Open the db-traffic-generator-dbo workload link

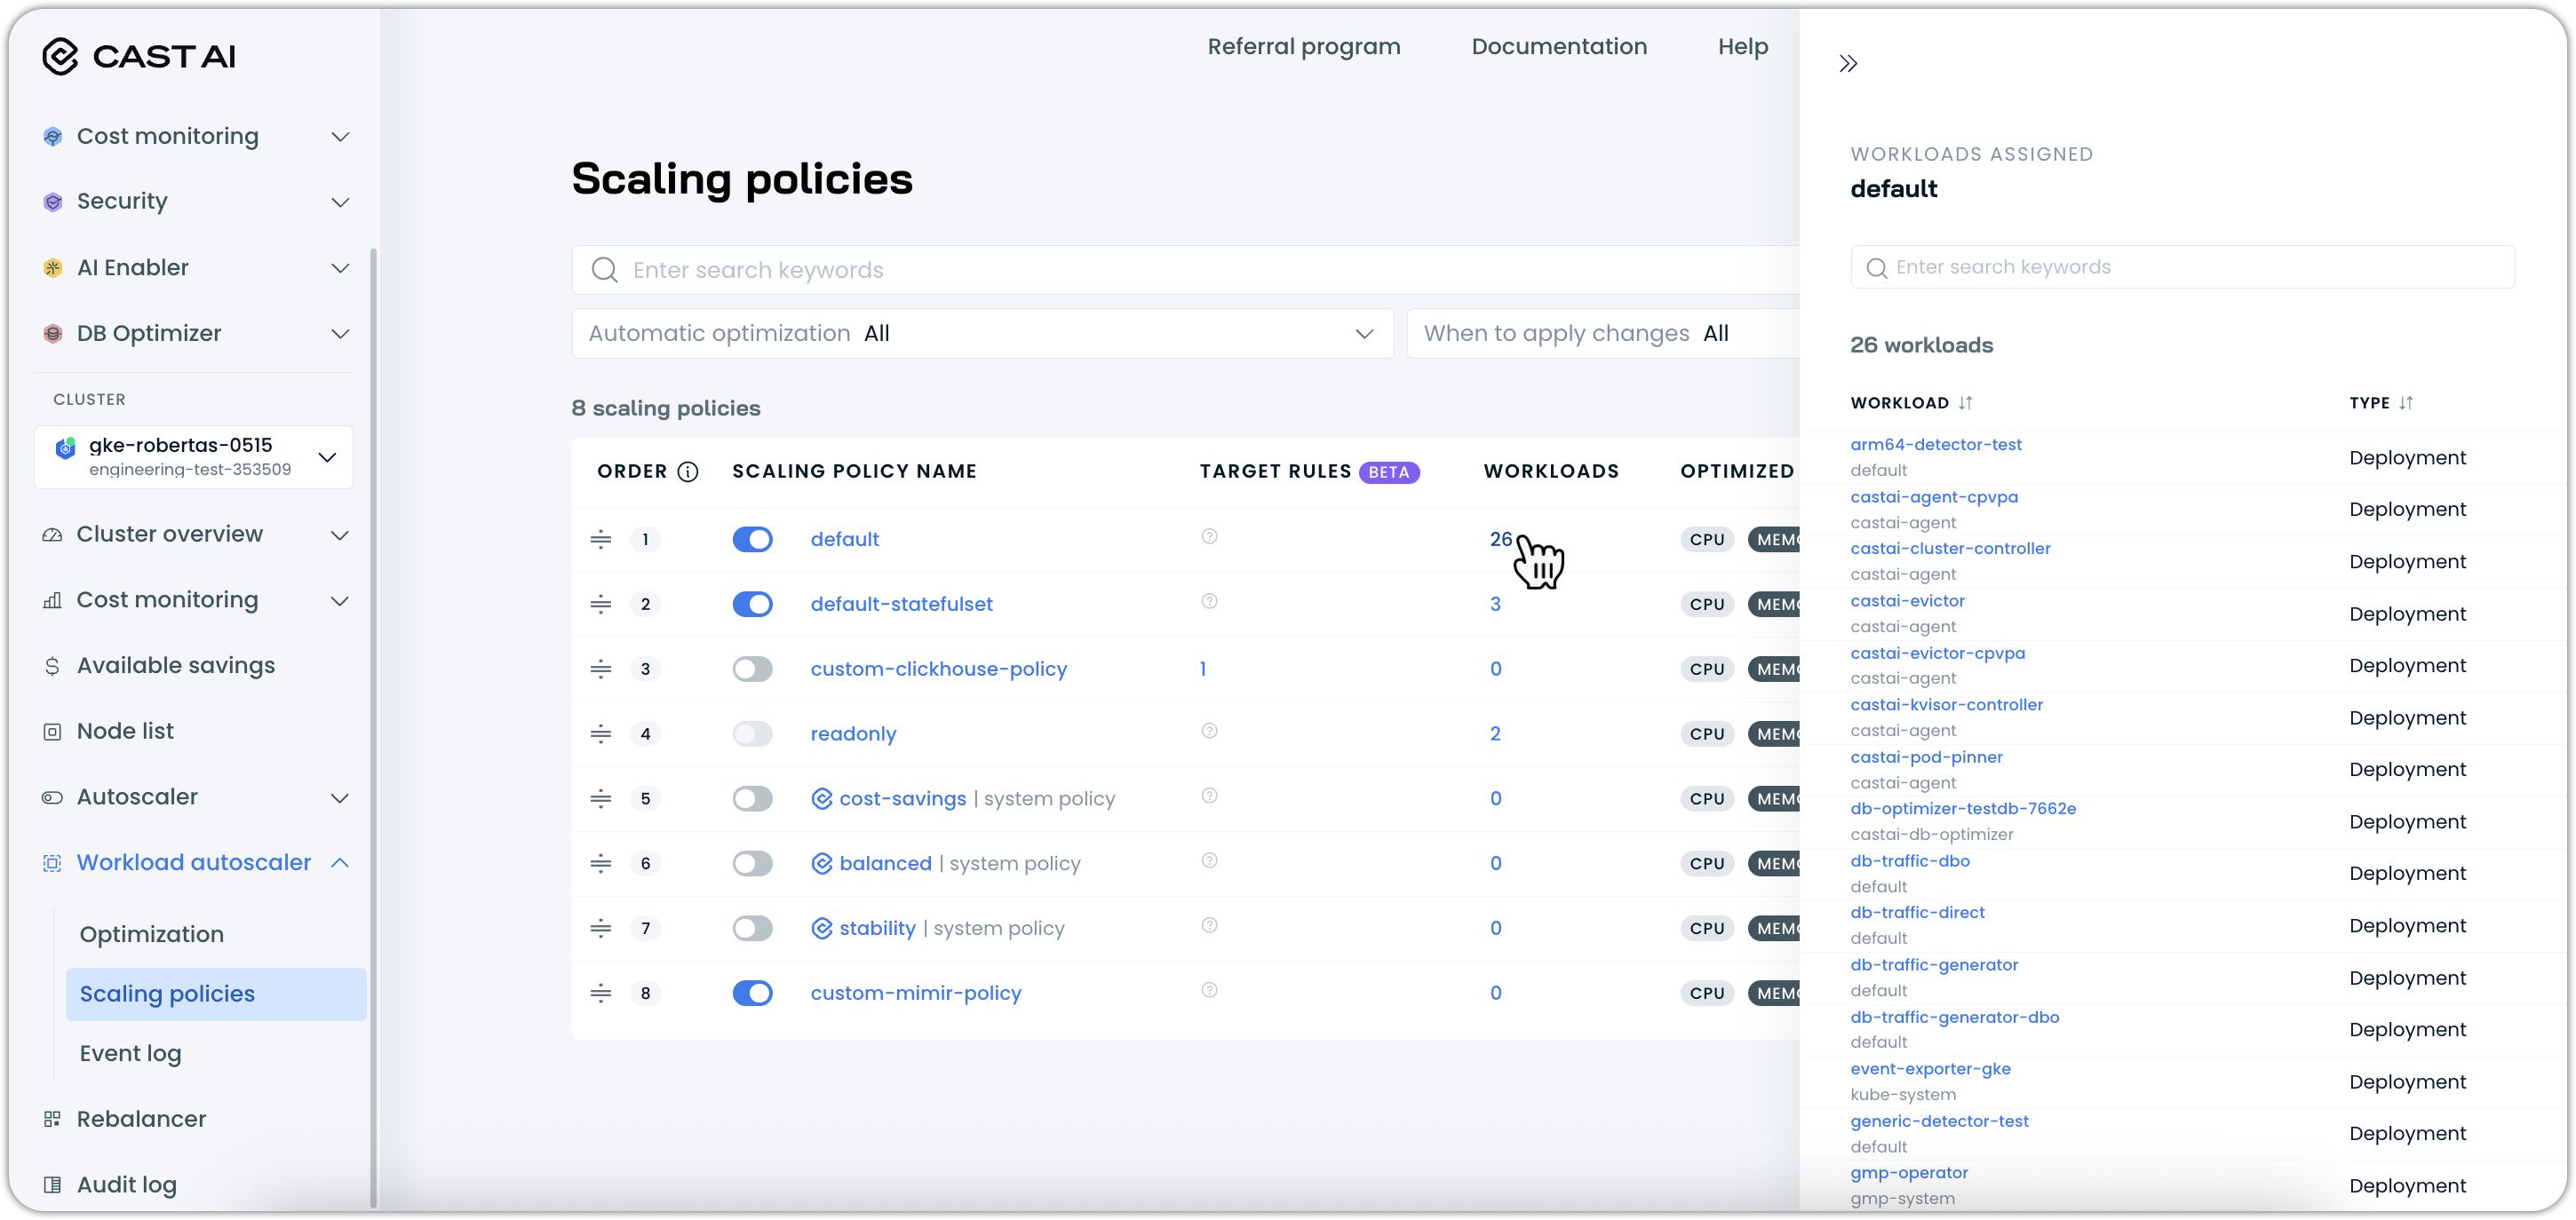1954,1018
